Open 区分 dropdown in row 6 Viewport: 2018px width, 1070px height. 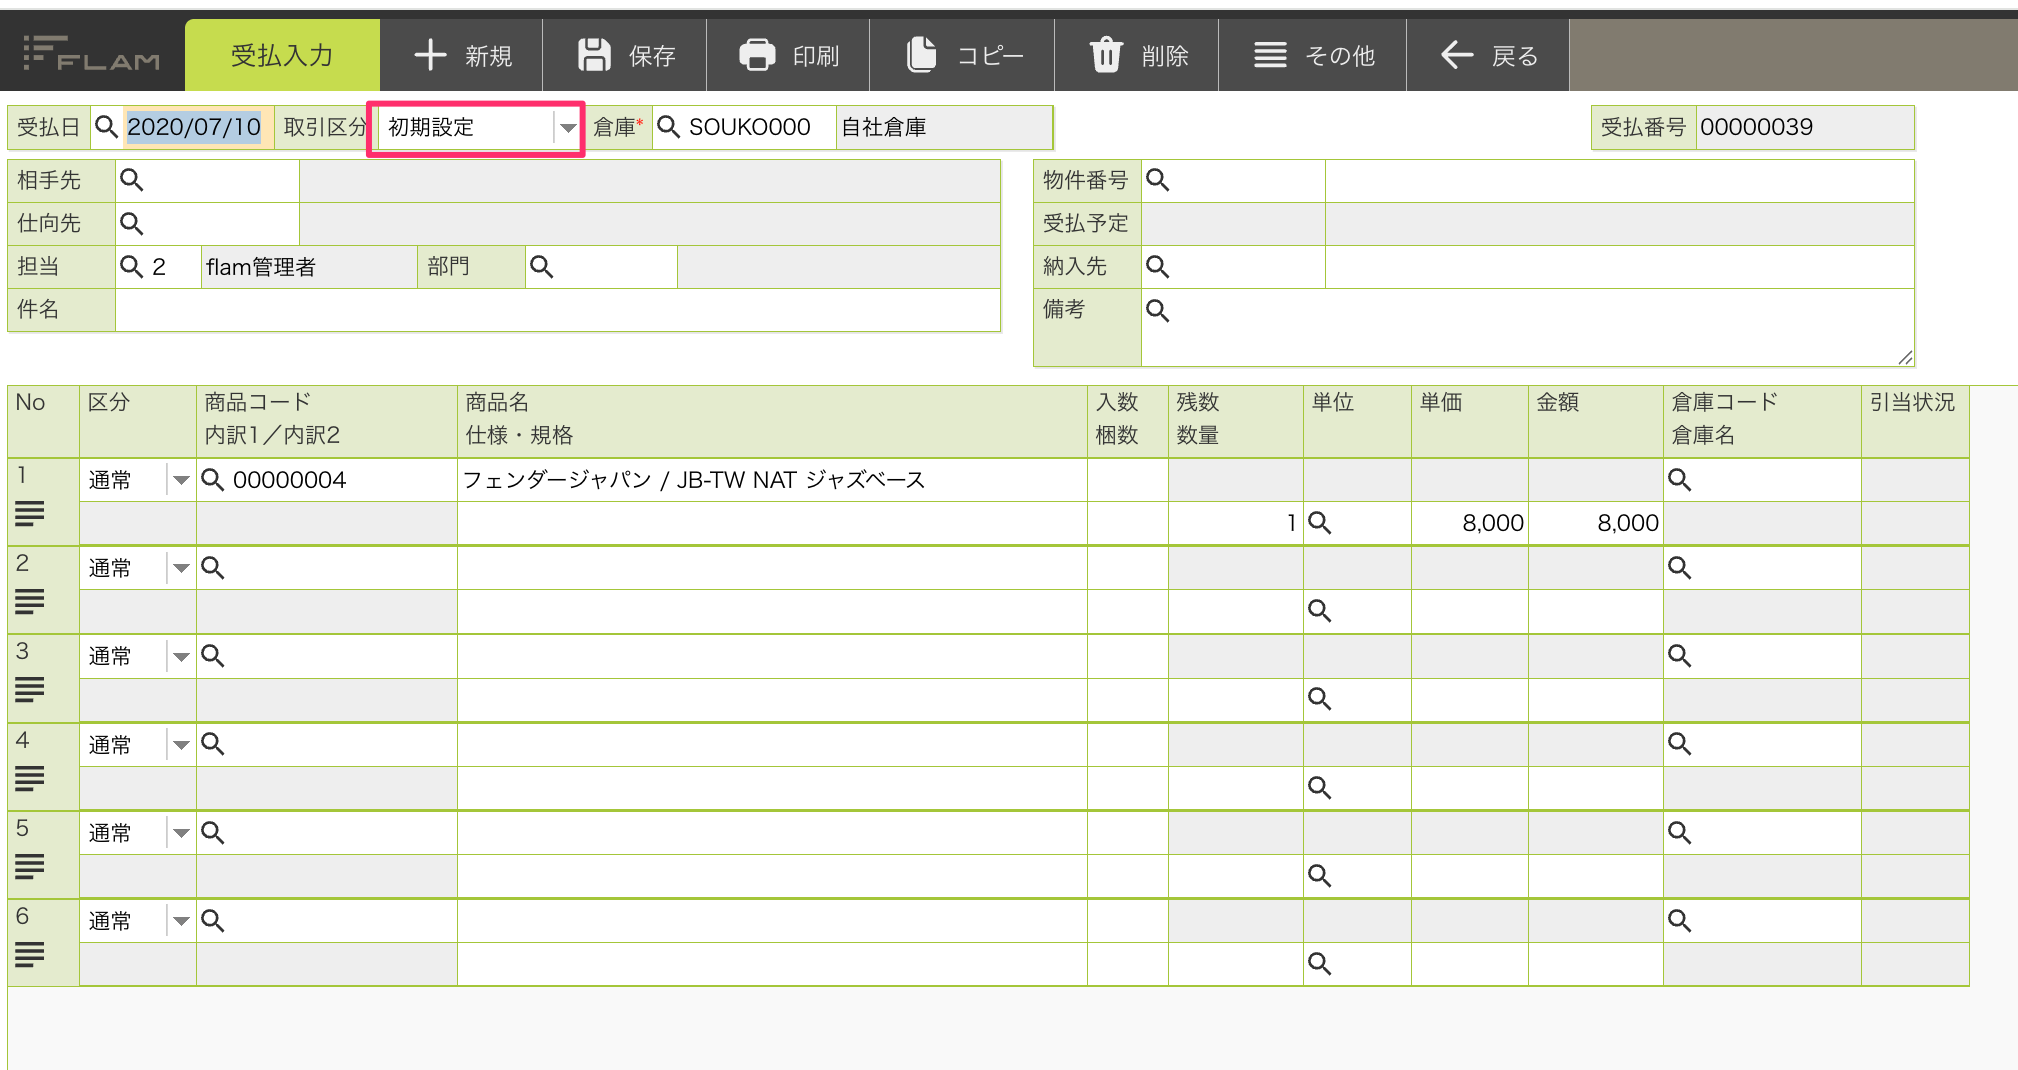(181, 920)
